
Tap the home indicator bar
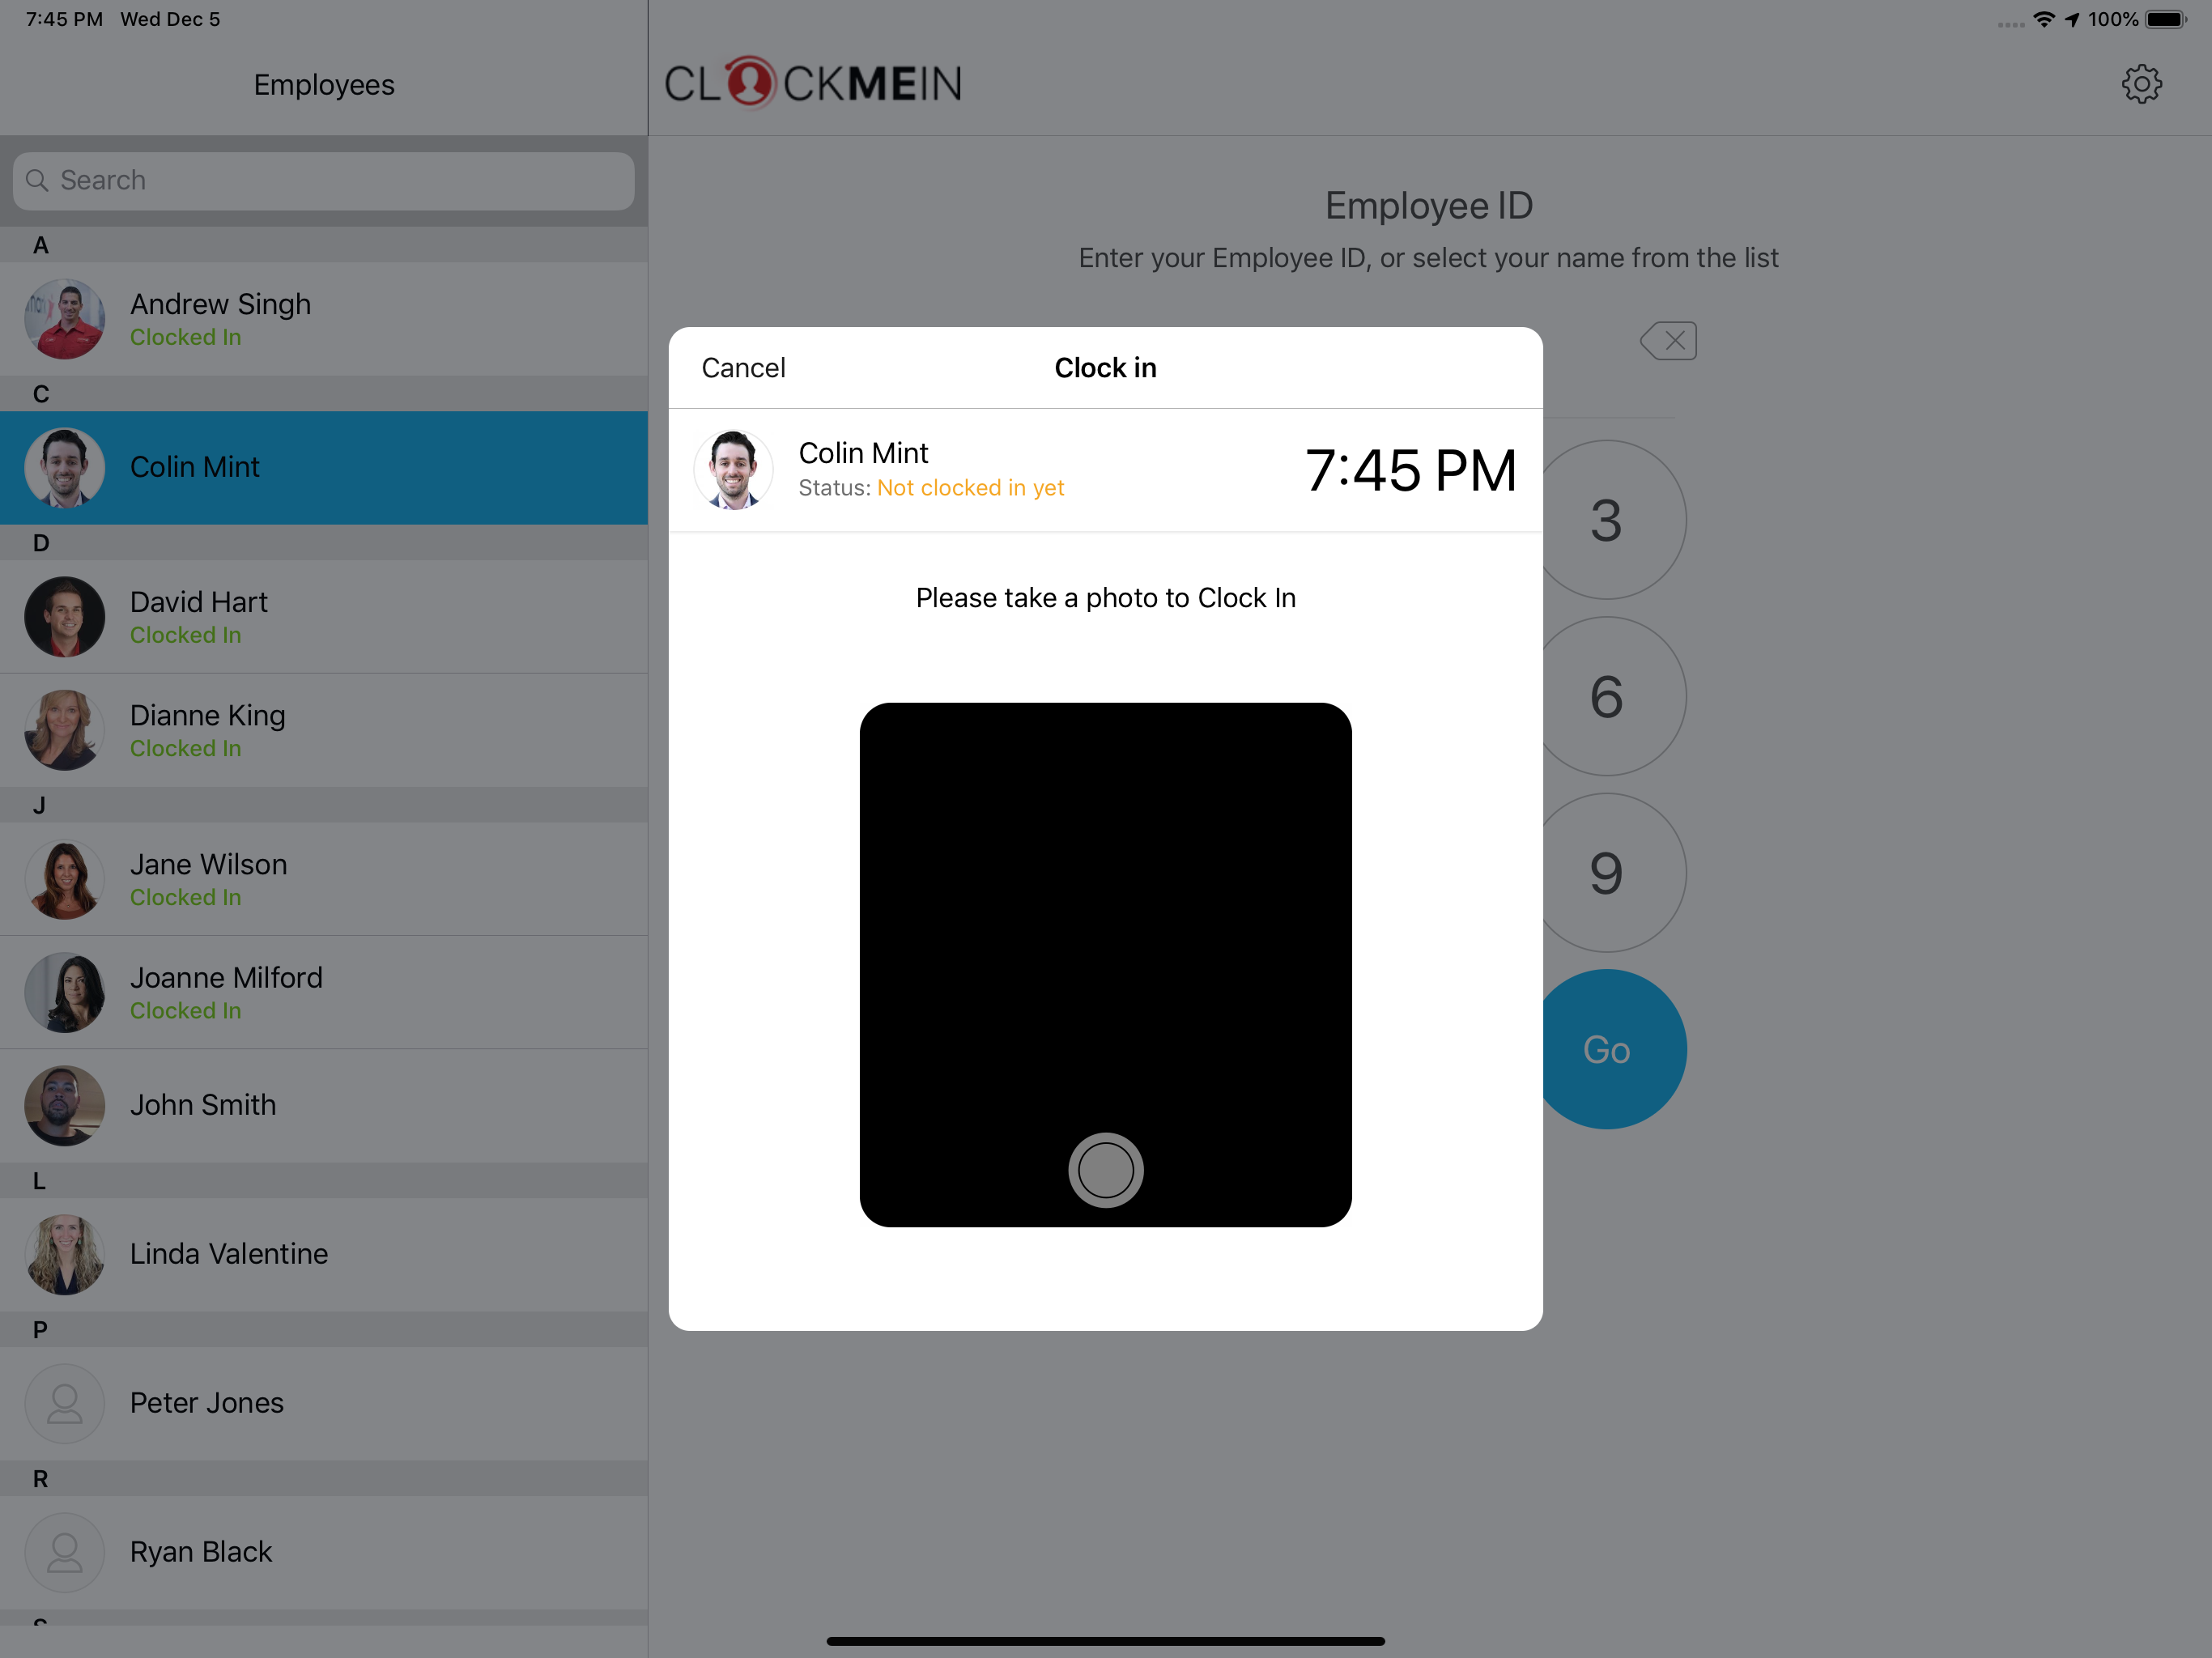pos(1105,1641)
